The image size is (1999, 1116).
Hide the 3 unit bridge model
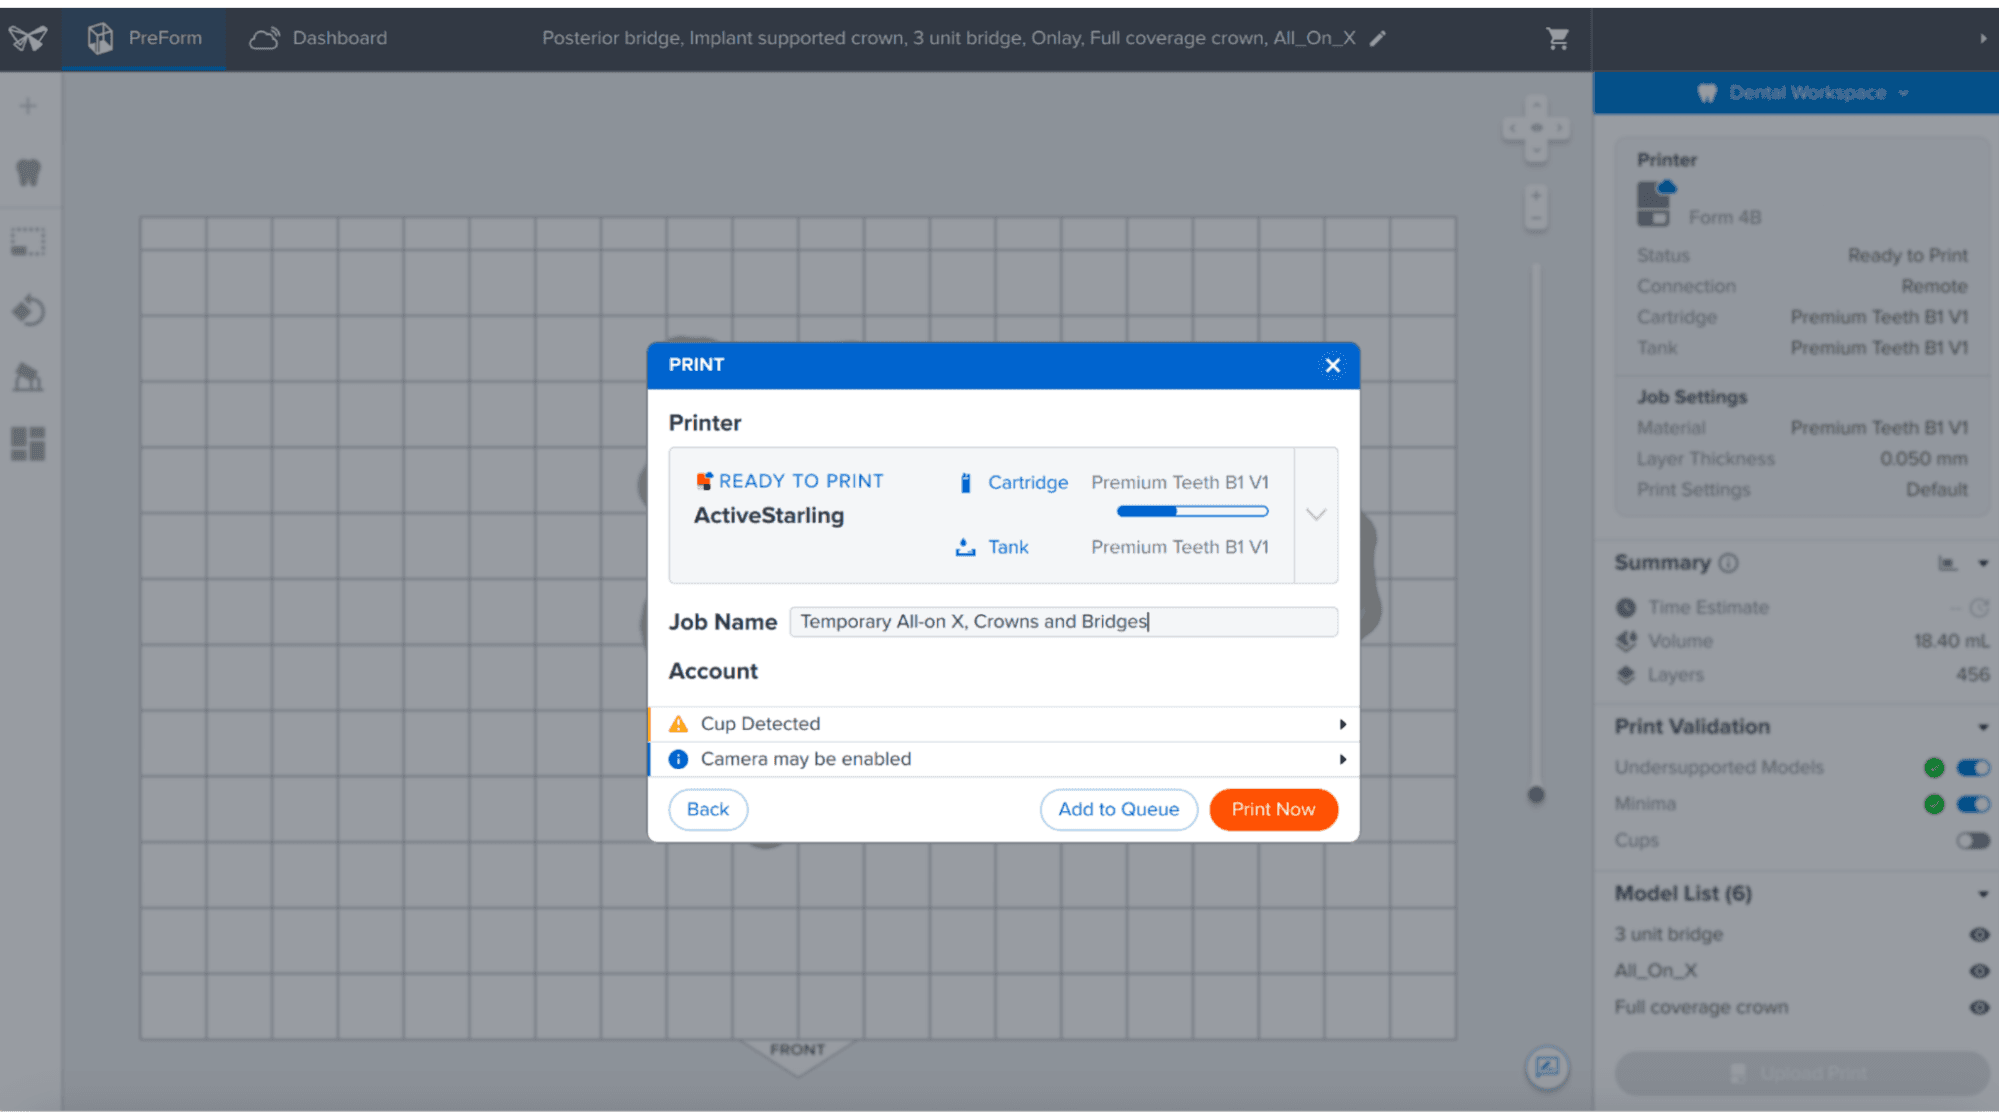pos(1978,935)
